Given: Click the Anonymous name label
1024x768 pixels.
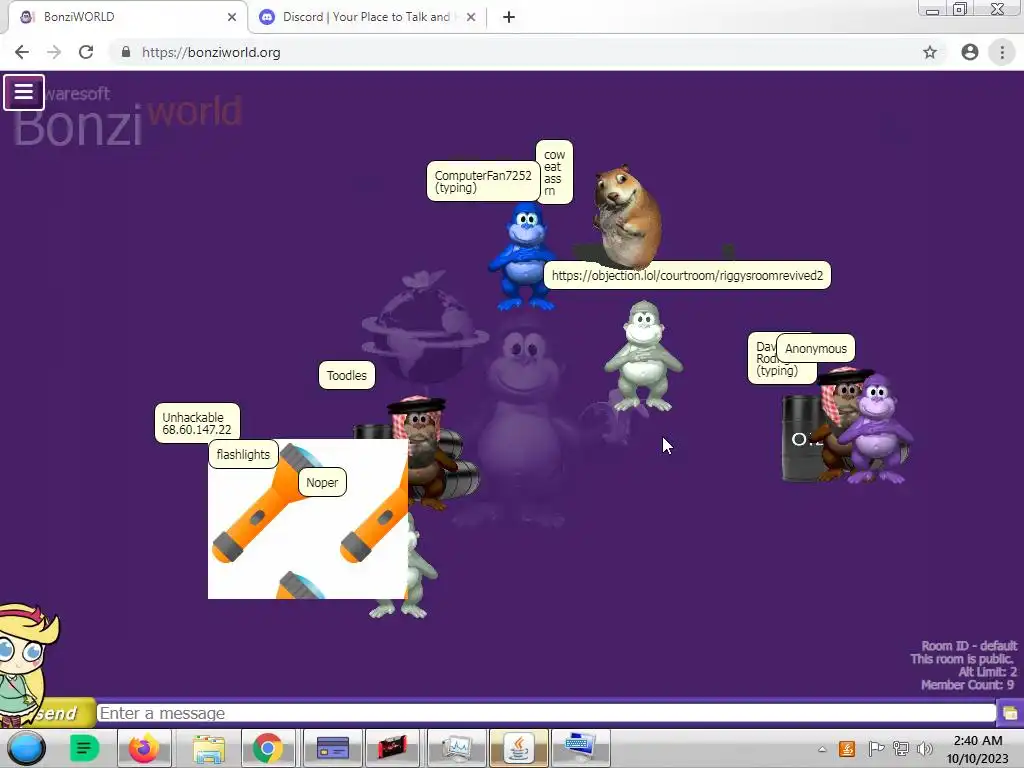Looking at the screenshot, I should [816, 349].
